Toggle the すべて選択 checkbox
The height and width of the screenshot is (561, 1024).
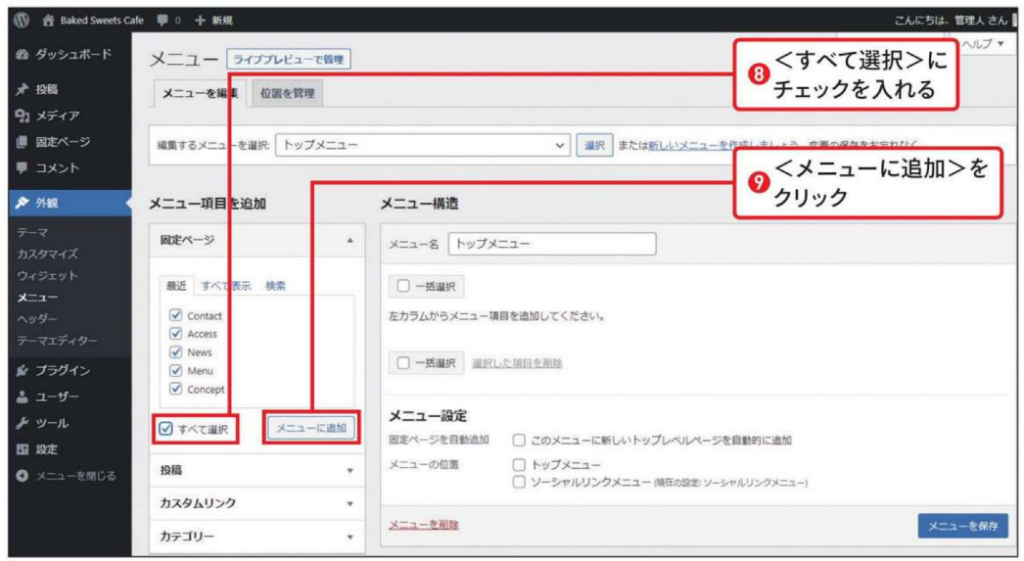[167, 429]
